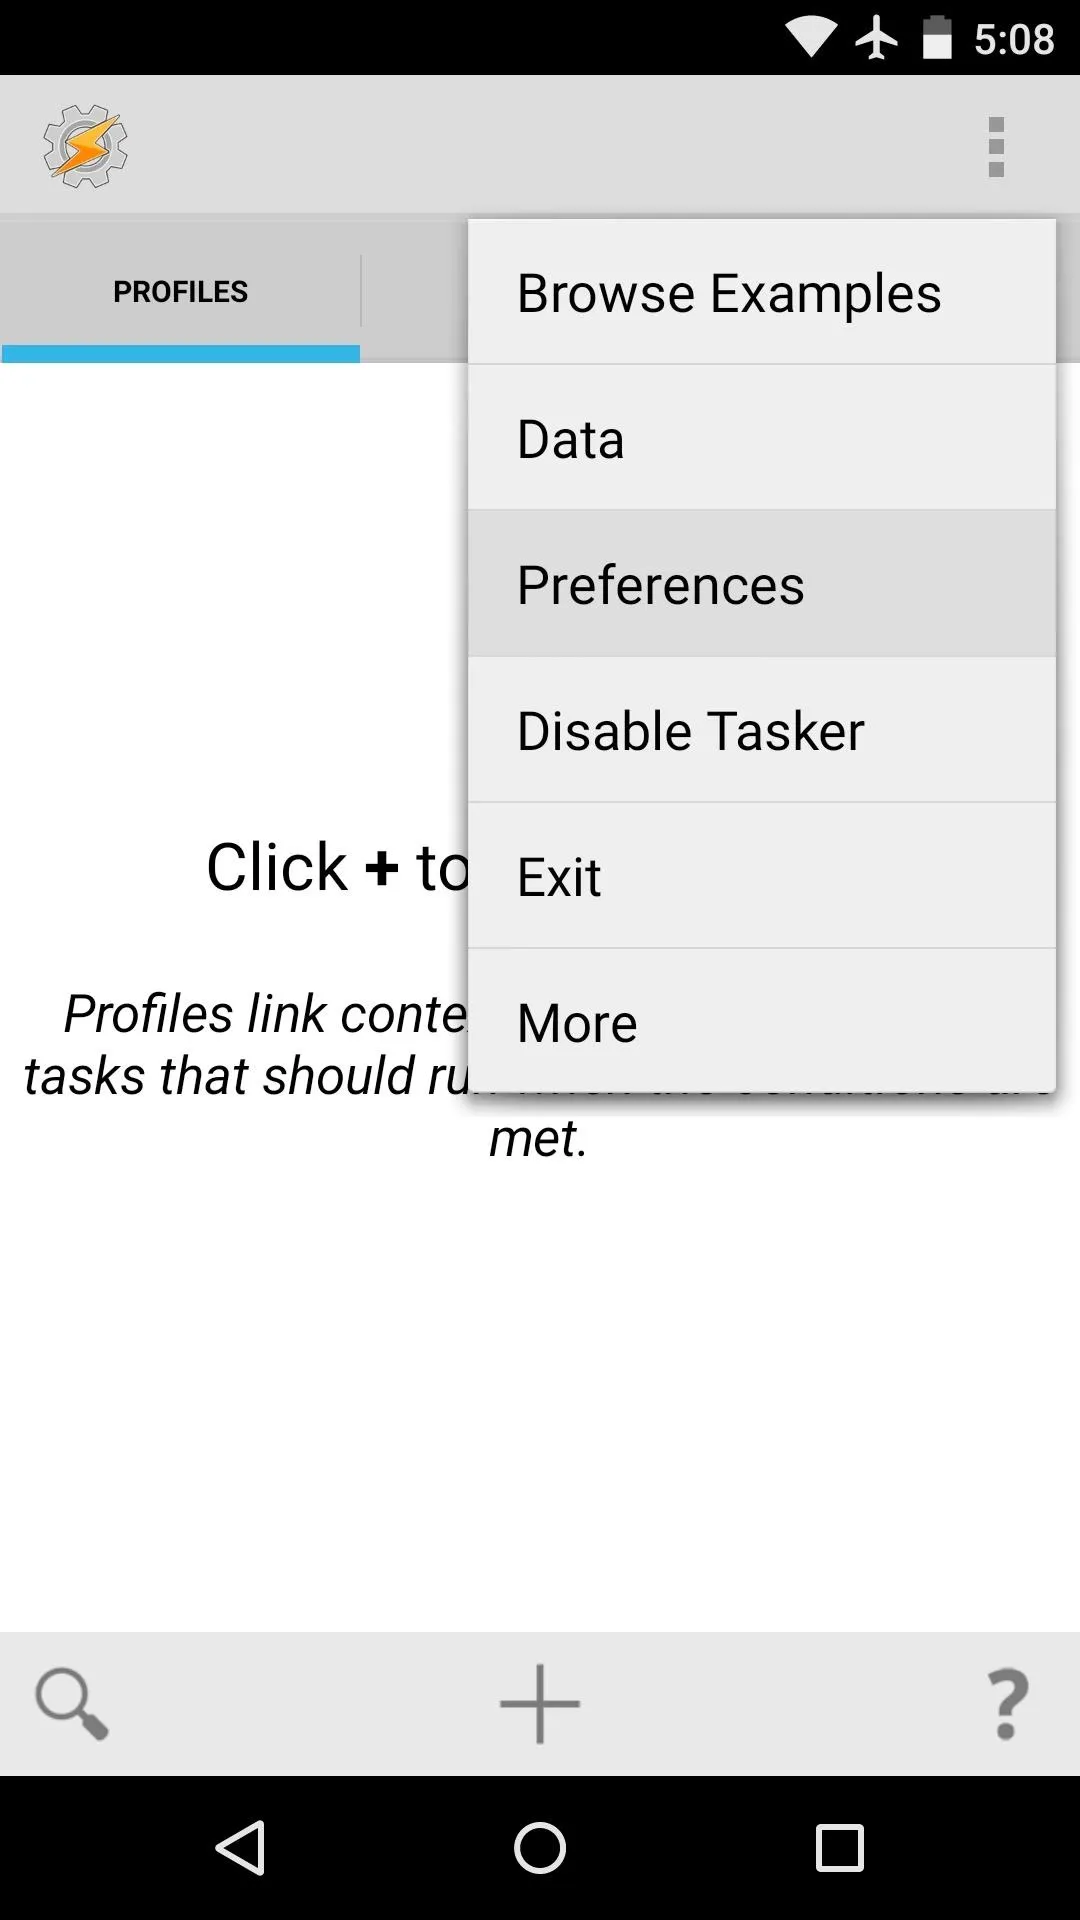The width and height of the screenshot is (1080, 1920).
Task: Choose Browse Examples from the menu
Action: point(762,293)
